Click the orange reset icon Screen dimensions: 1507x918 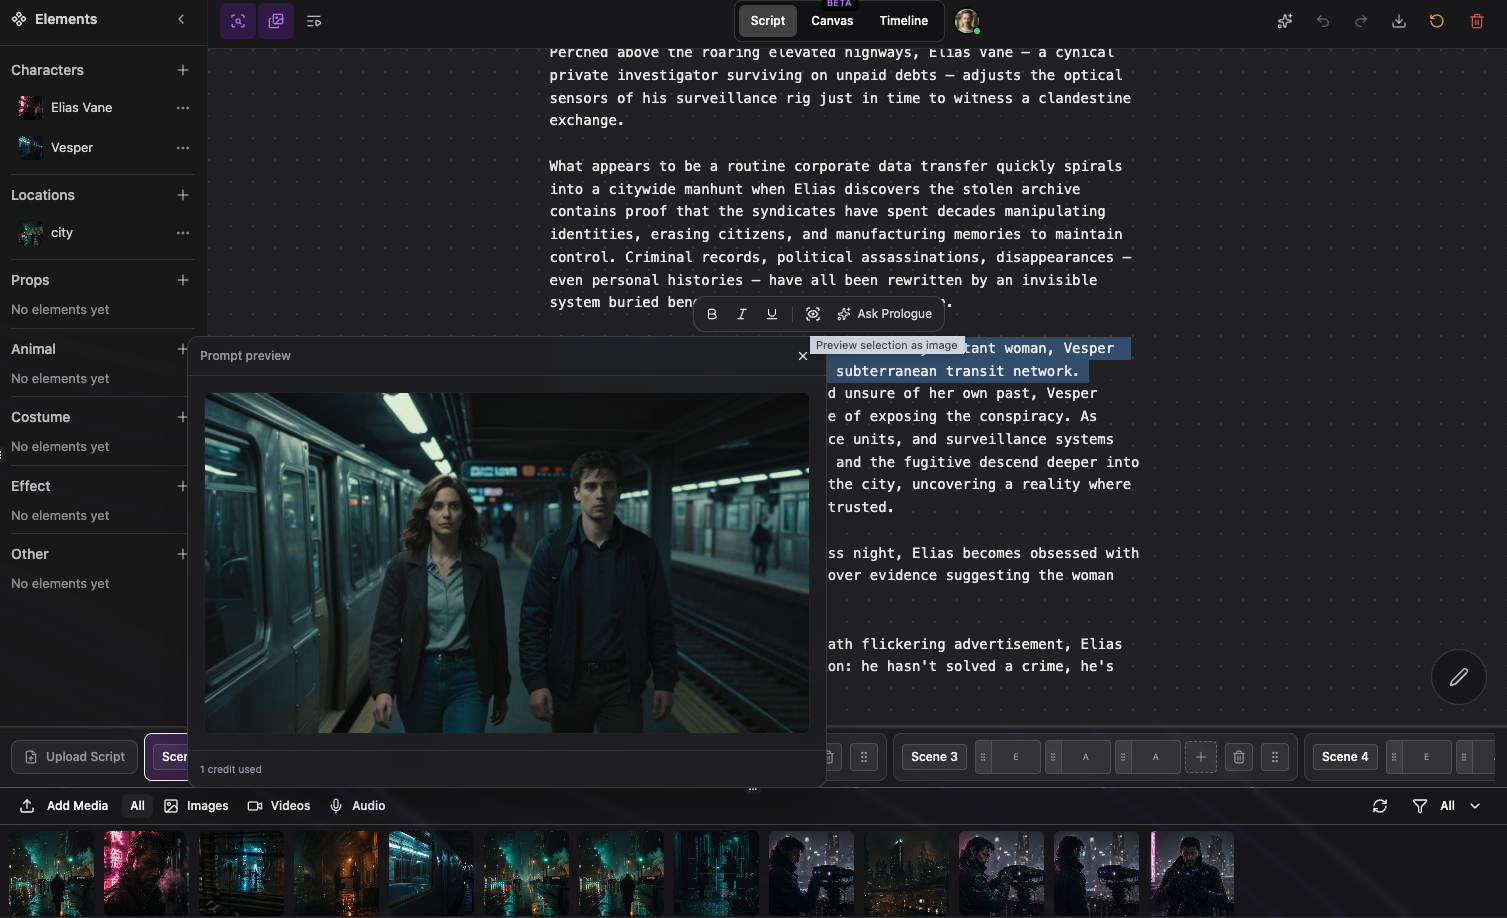[x=1437, y=21]
